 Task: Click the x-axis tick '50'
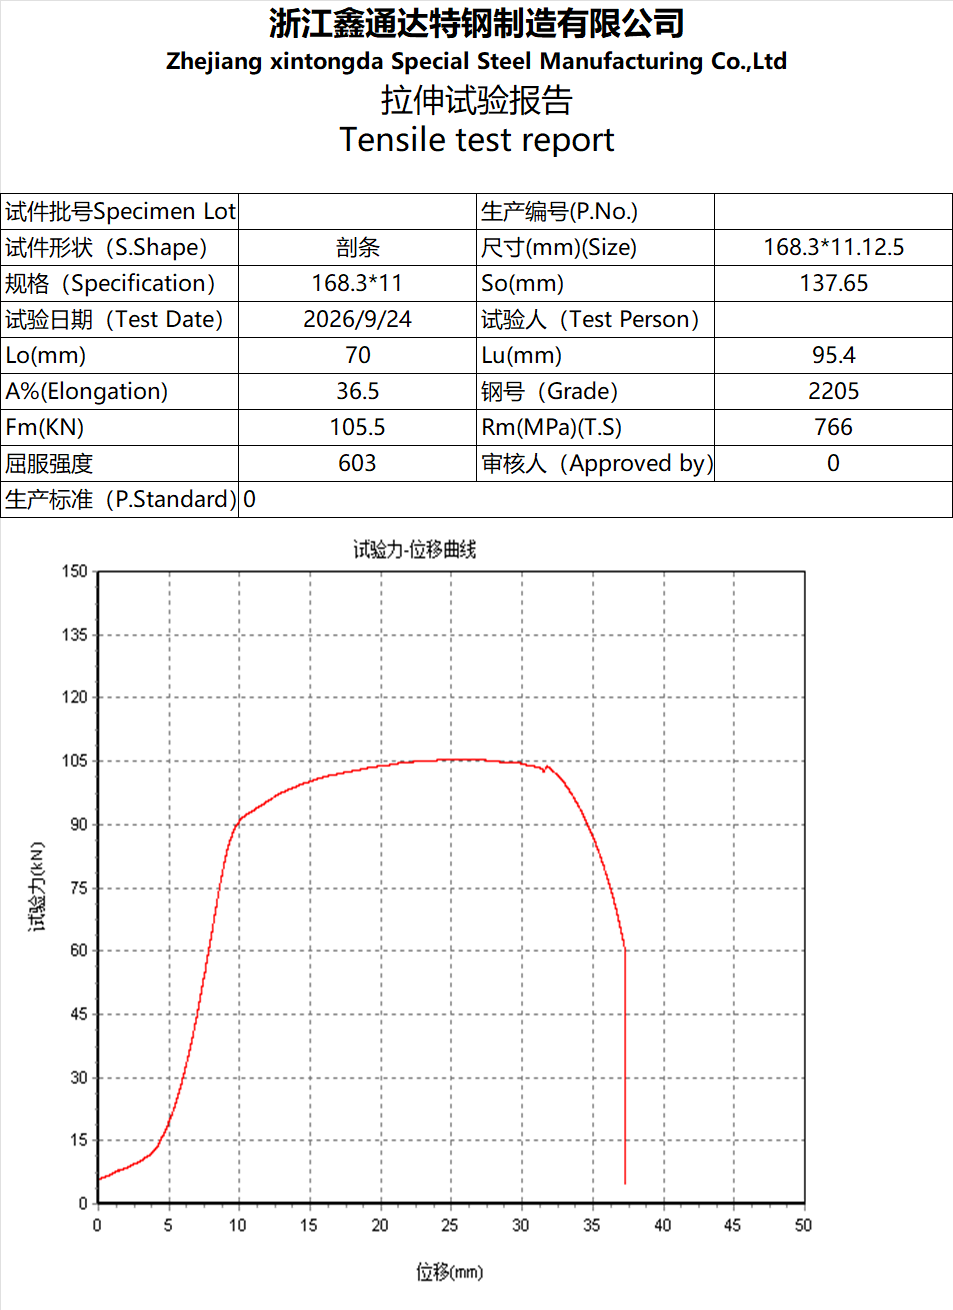point(803,1225)
